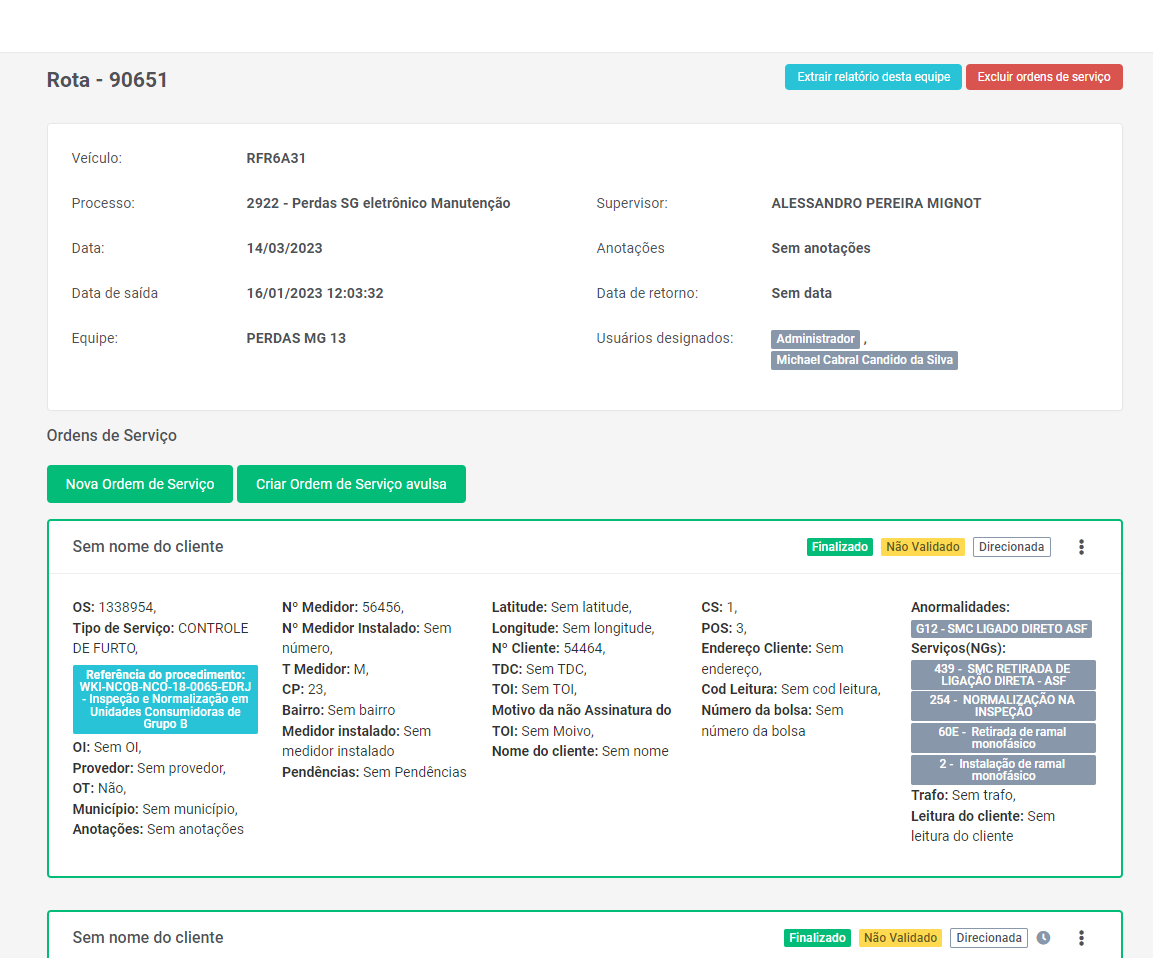Click 2 - Instalação de ramal monofásico tag

(1003, 770)
